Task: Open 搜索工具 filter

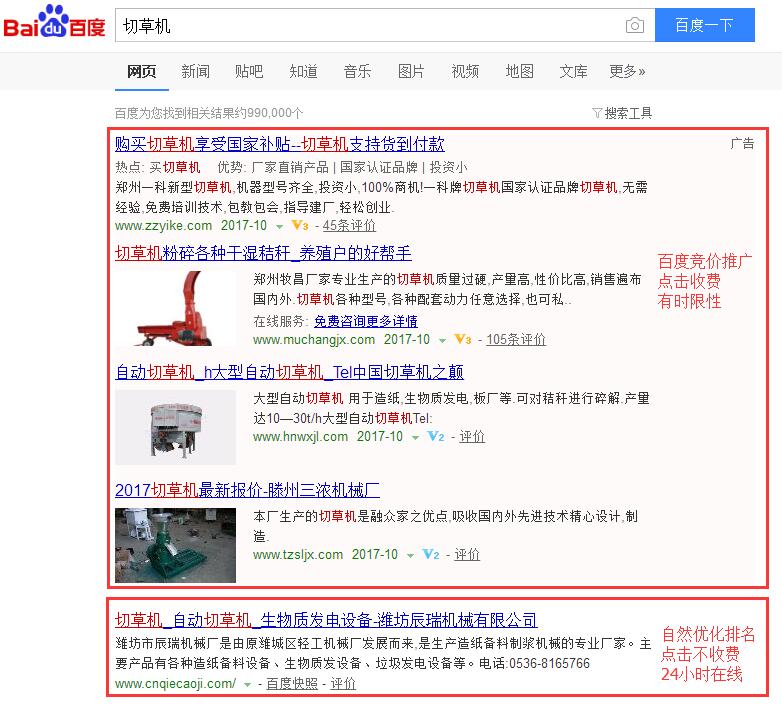Action: [628, 113]
